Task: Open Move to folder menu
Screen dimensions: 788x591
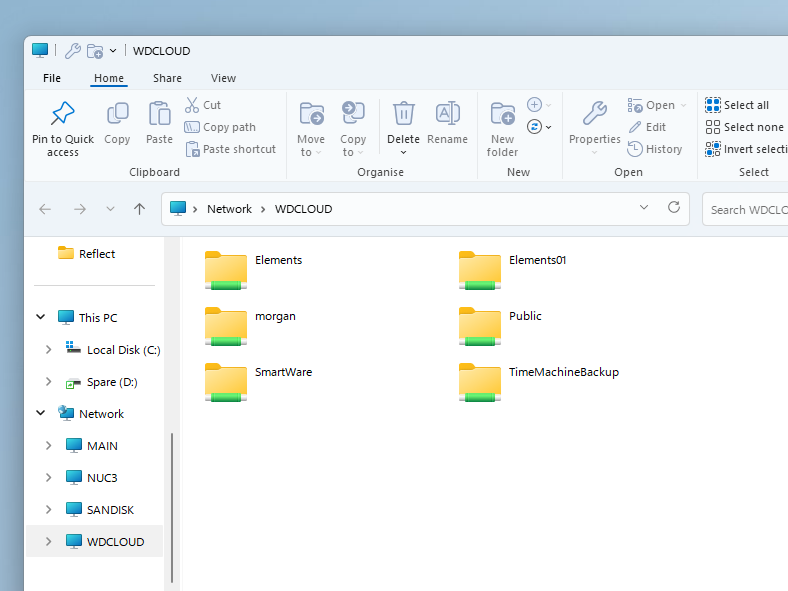Action: pos(311,129)
